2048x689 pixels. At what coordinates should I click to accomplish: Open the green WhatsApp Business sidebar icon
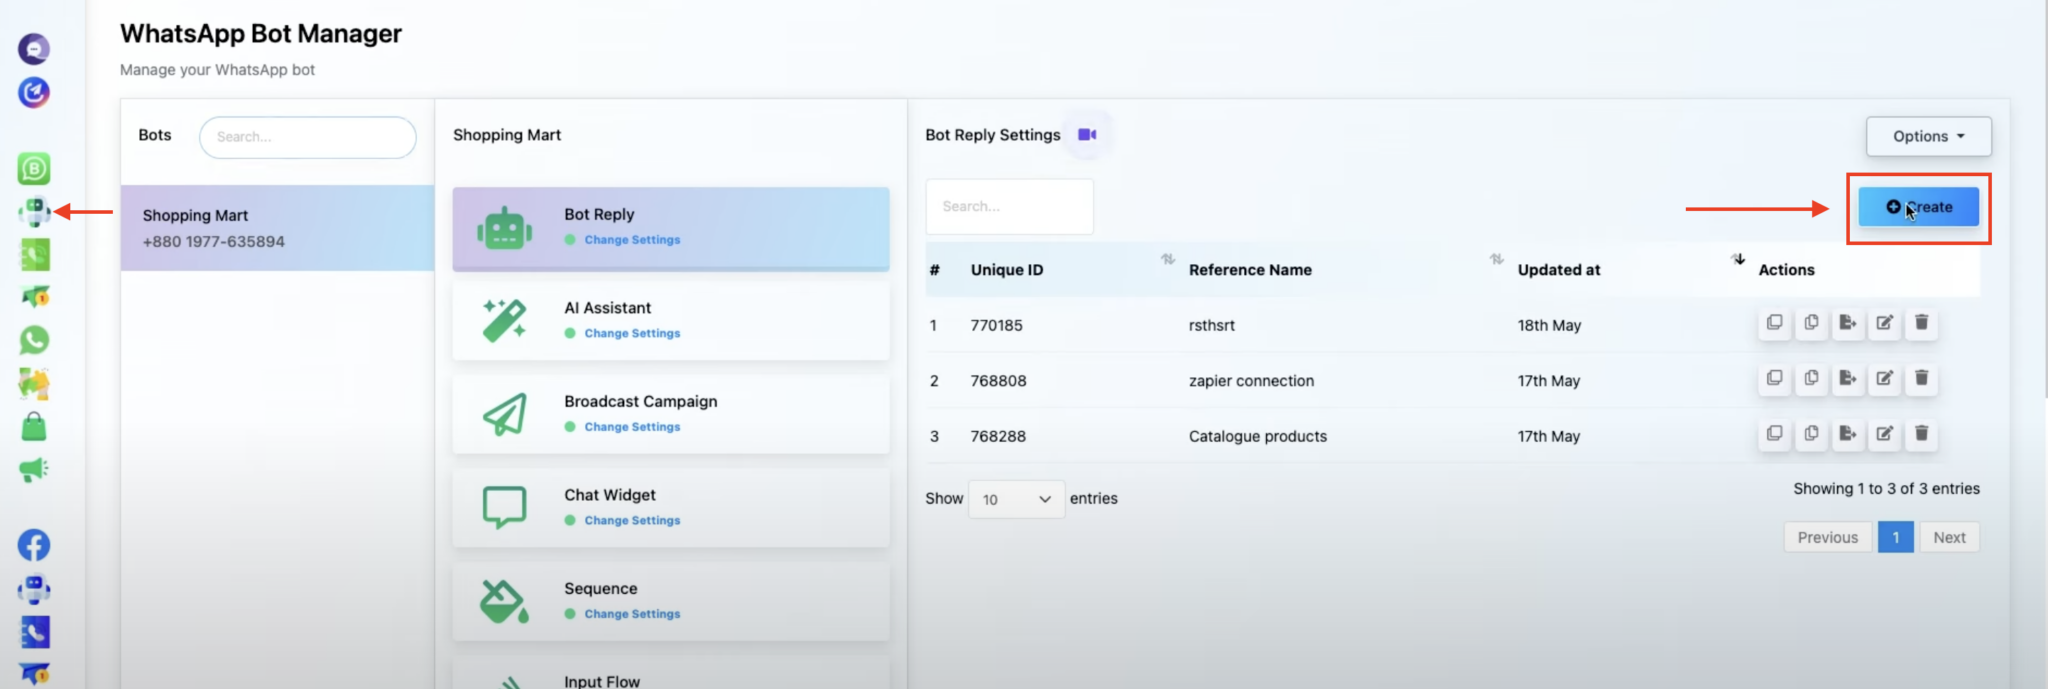(34, 168)
